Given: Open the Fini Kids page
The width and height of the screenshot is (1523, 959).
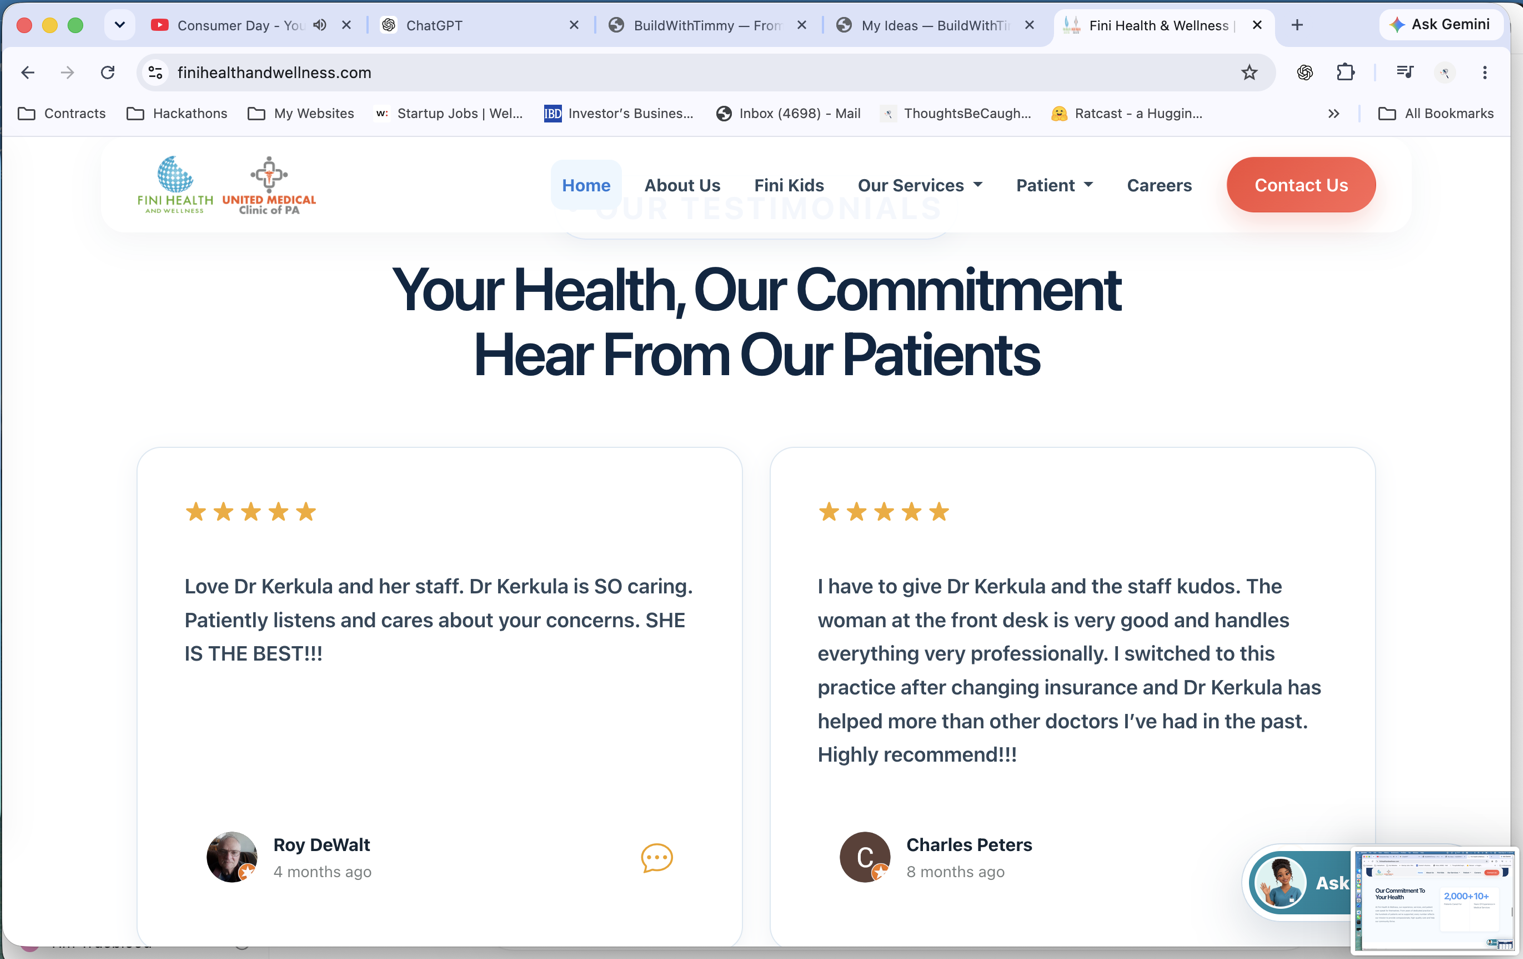Looking at the screenshot, I should (x=789, y=185).
